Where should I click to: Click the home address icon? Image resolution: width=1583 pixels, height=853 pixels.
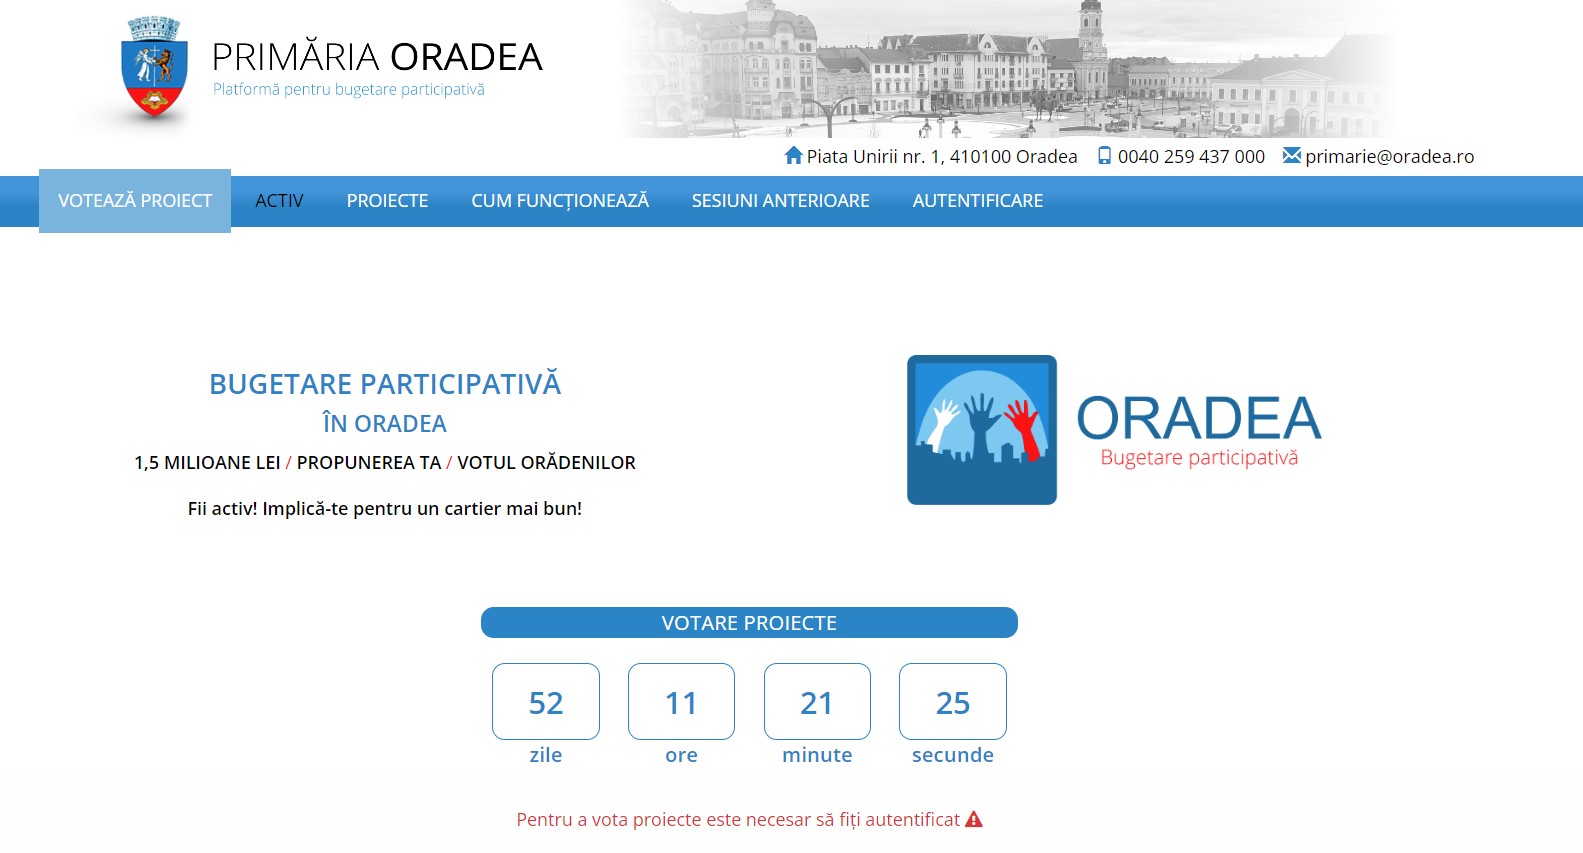pos(793,156)
